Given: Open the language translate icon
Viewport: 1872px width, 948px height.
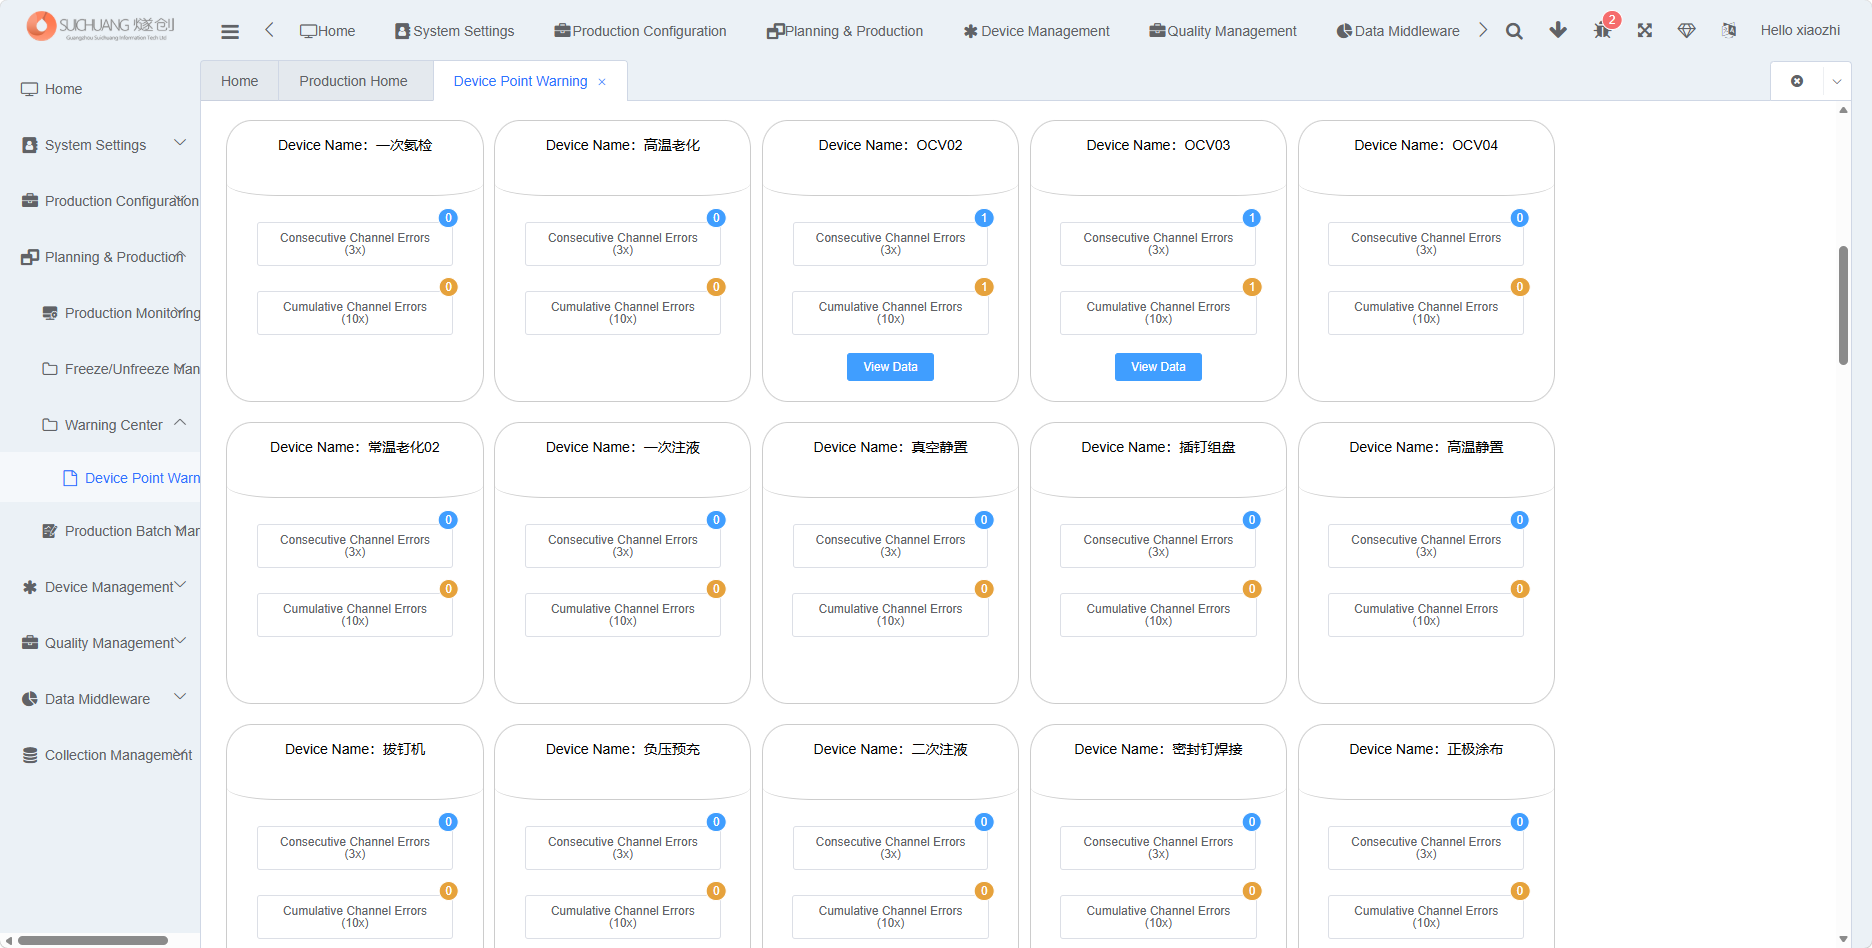Looking at the screenshot, I should tap(1729, 30).
